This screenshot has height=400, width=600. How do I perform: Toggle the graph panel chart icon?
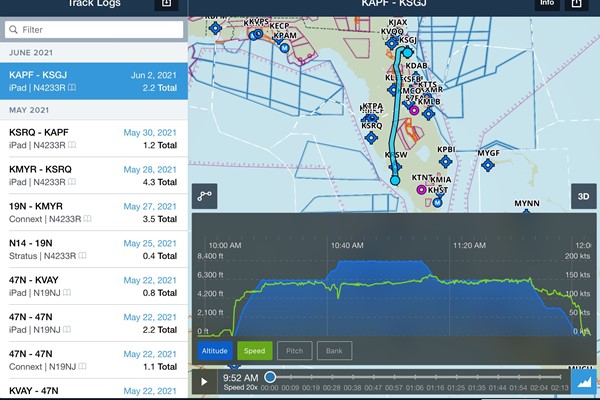583,381
